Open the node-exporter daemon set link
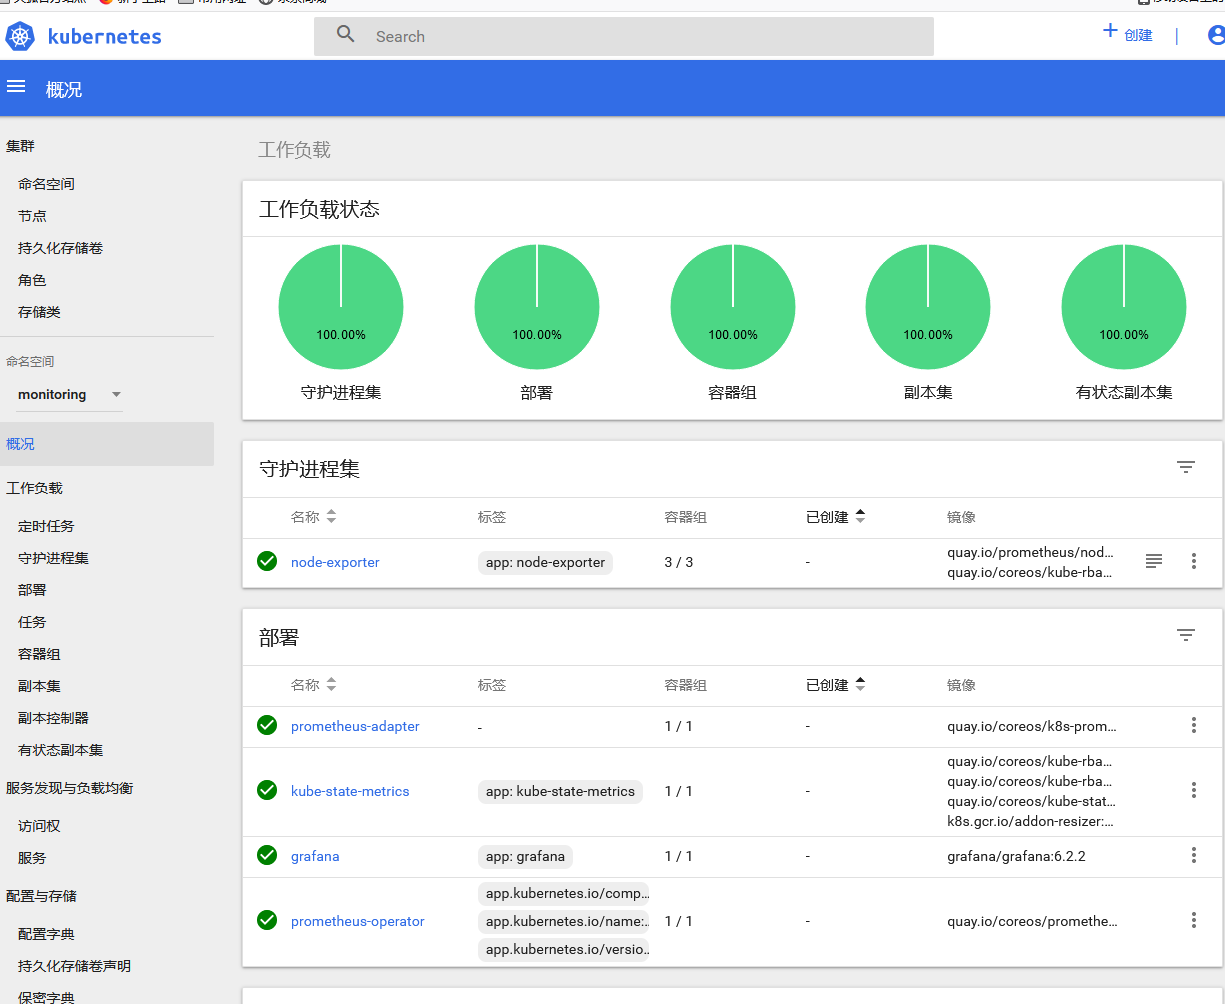Screen dimensions: 1225x1004 [335, 562]
